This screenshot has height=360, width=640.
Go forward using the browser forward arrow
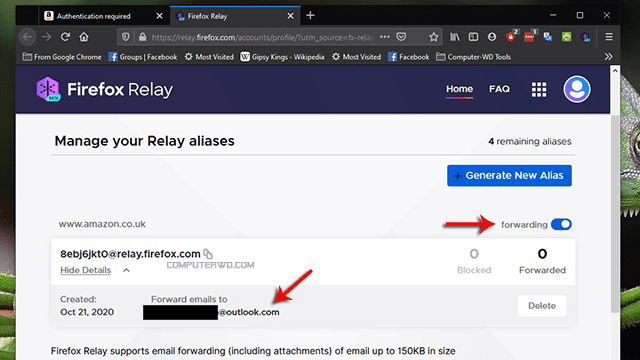(46, 37)
